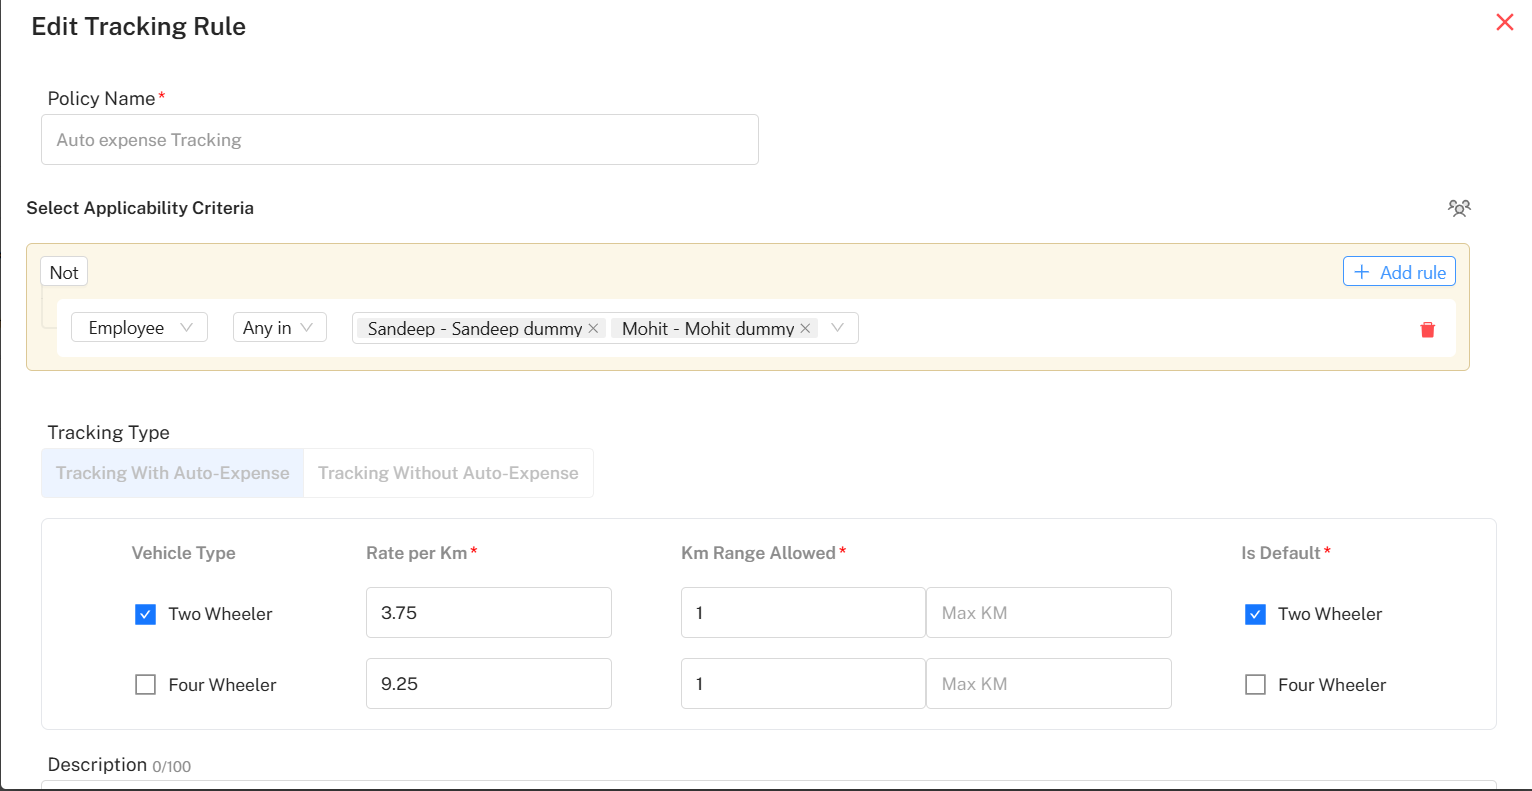This screenshot has height=791, width=1532.
Task: Close the Edit Tracking Rule dialog
Action: [1504, 22]
